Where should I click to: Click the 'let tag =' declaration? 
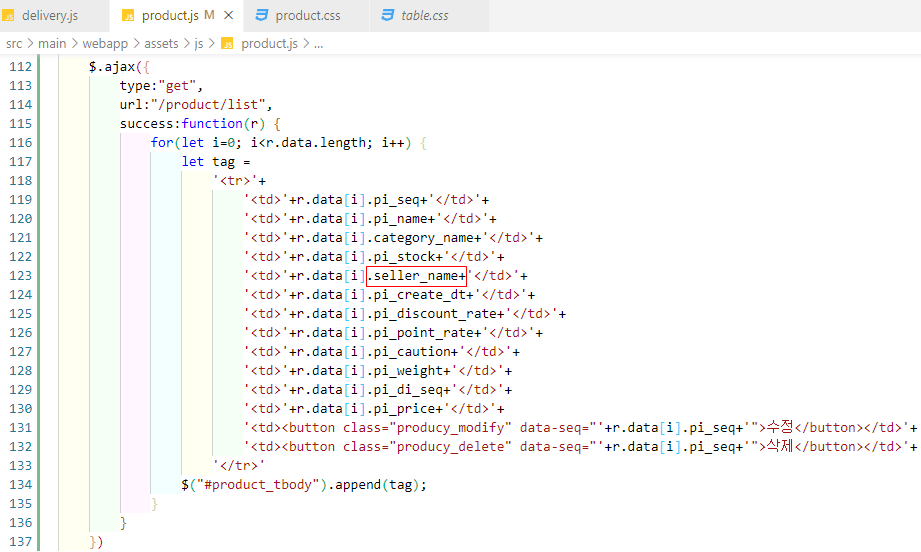pyautogui.click(x=216, y=161)
